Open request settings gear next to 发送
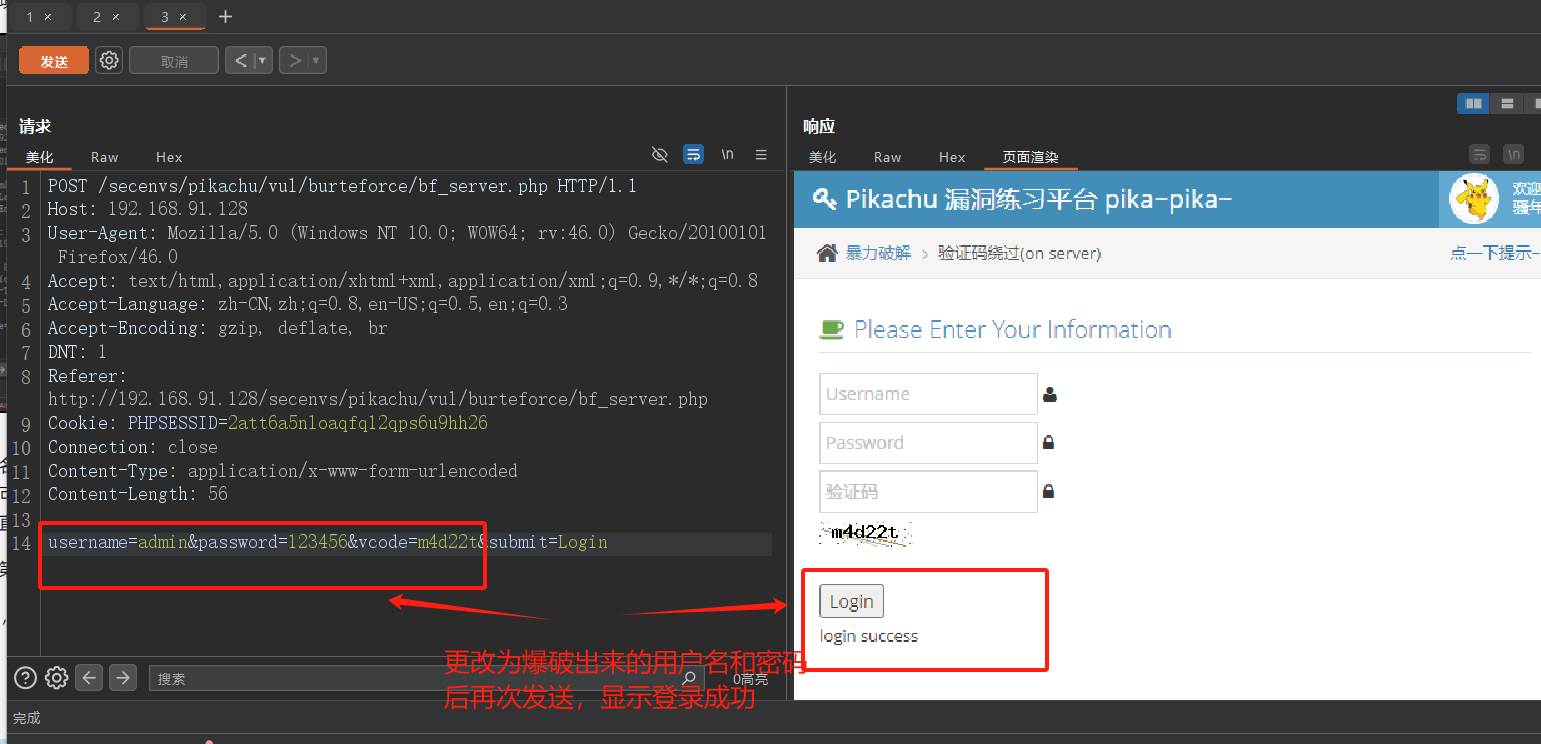Viewport: 1541px width, 744px height. [109, 60]
